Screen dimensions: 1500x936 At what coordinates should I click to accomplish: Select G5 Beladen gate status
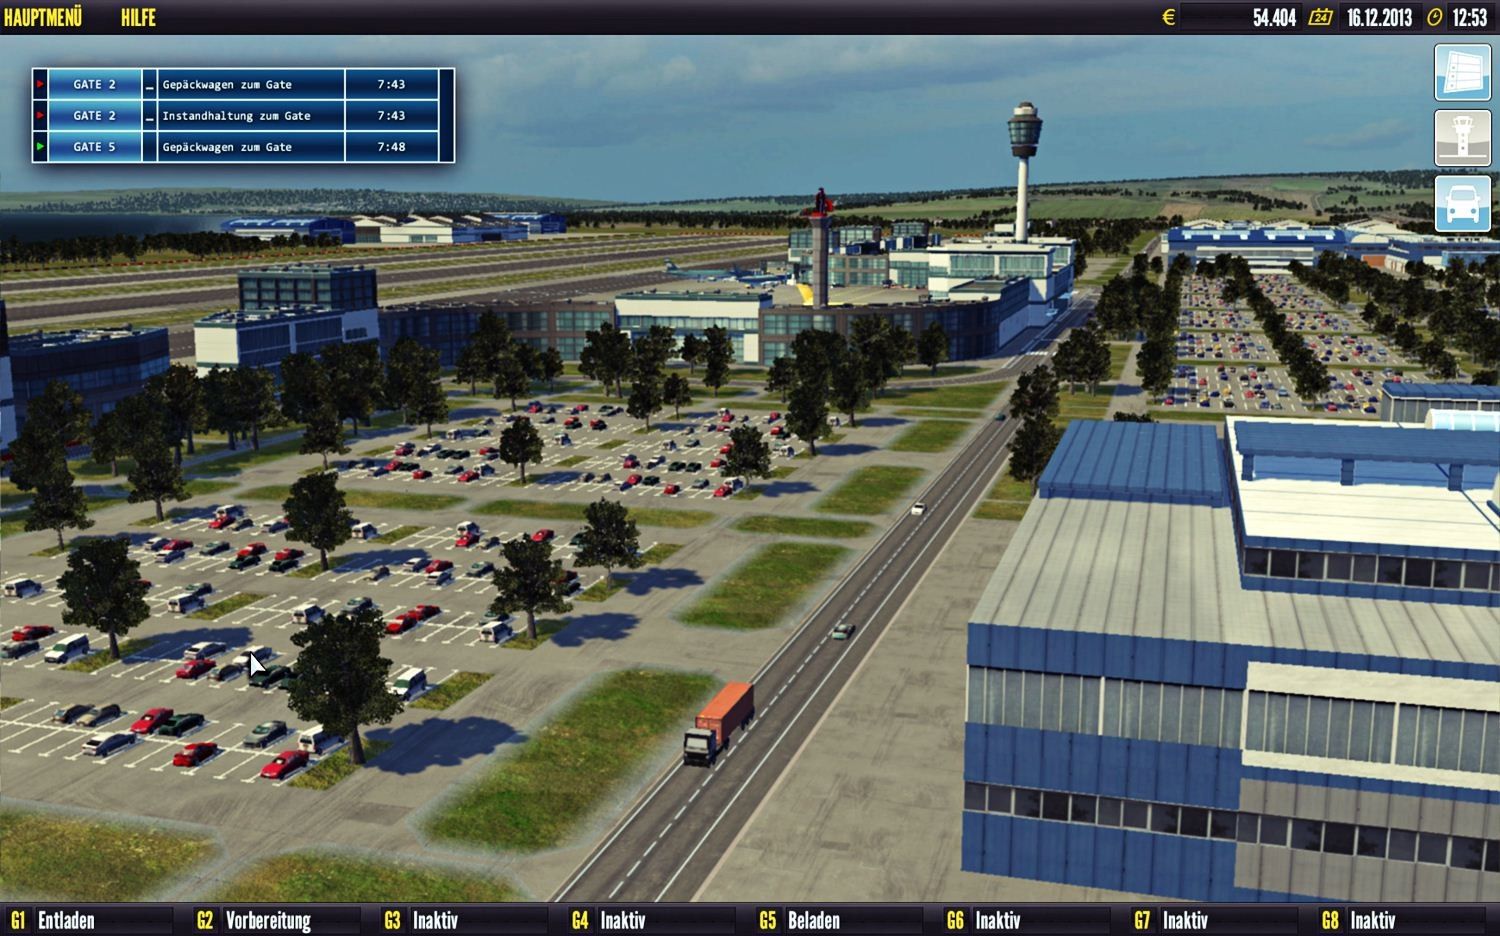[800, 920]
